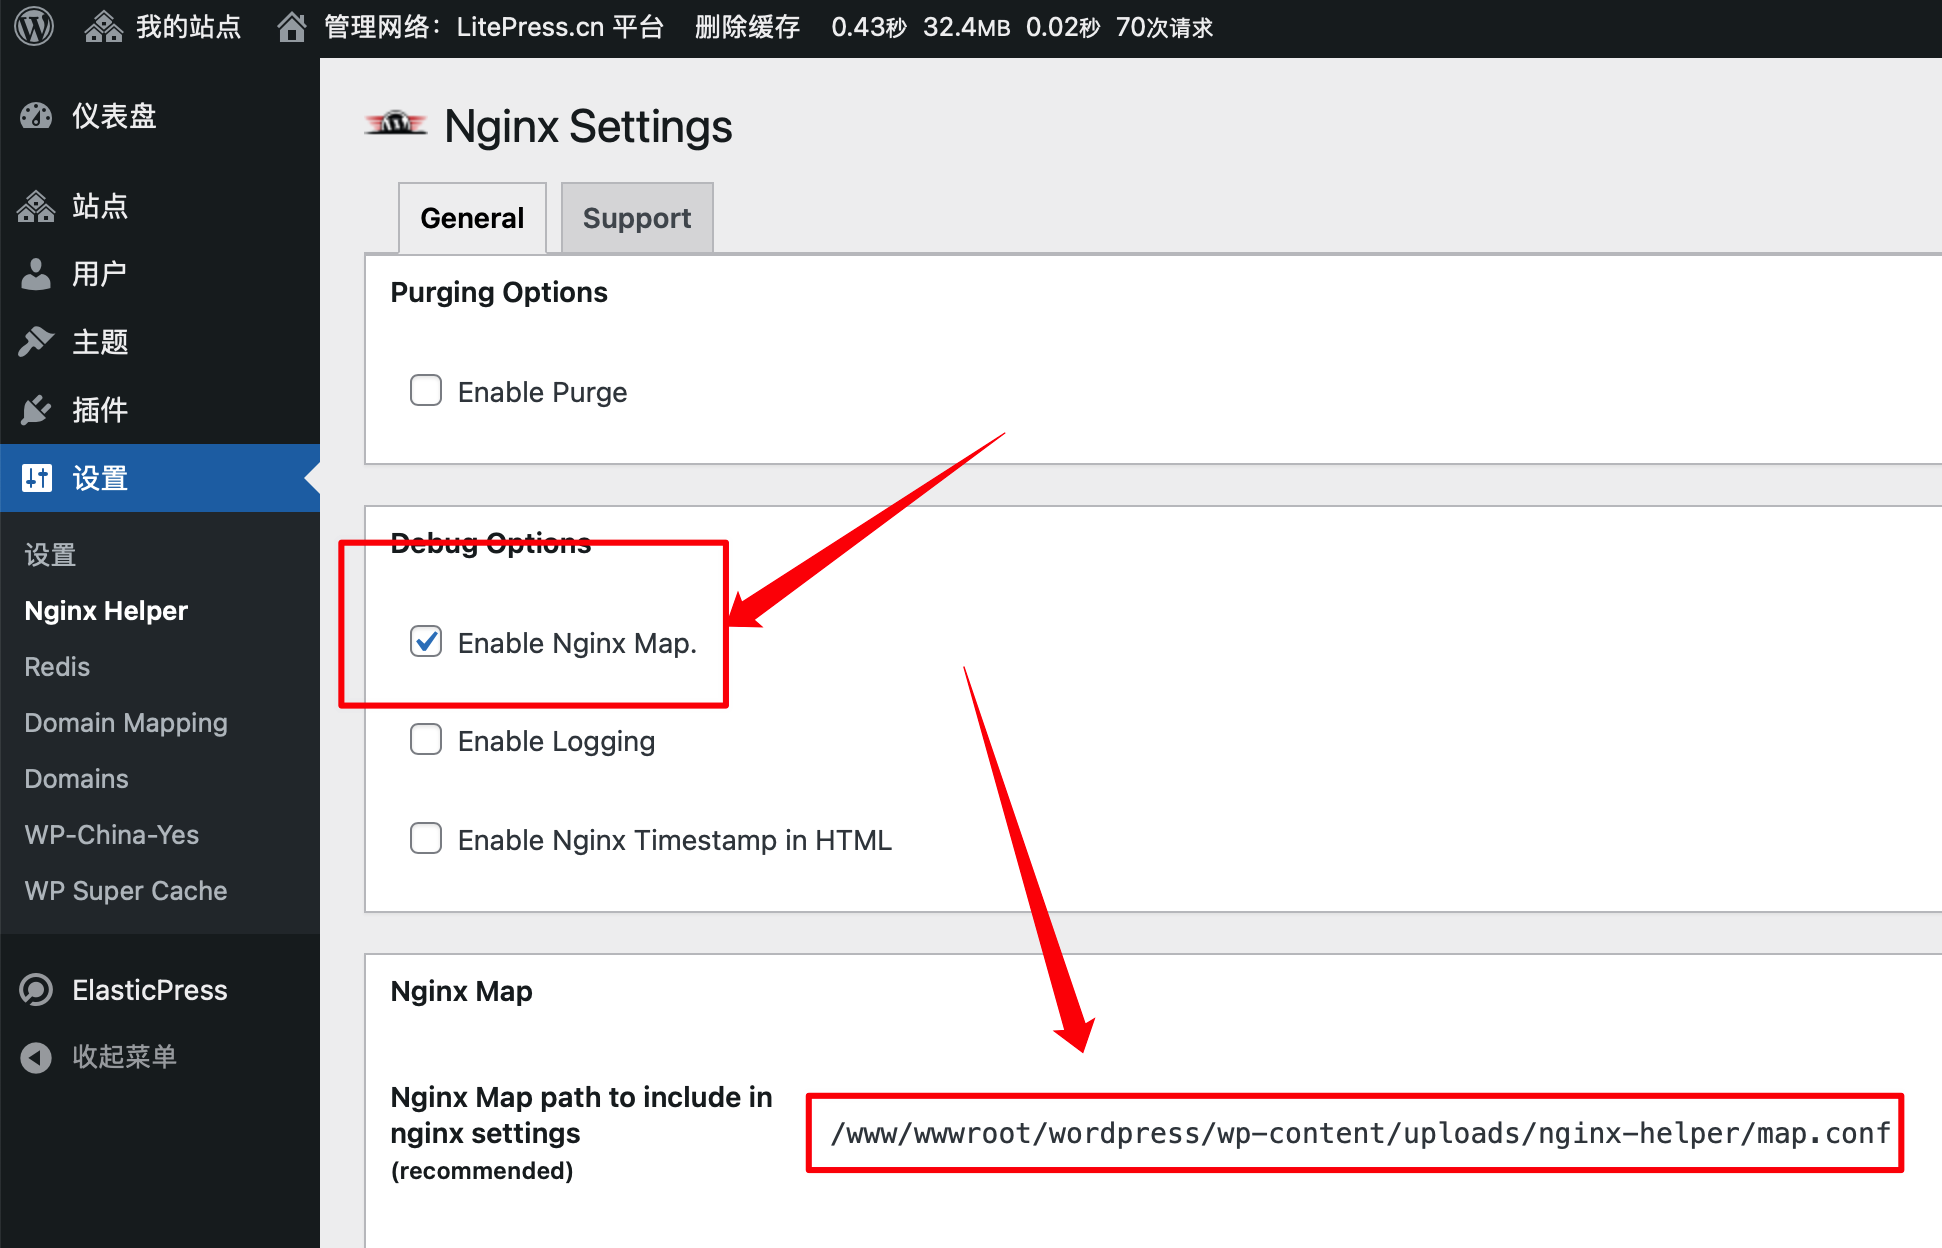Click the 站点 sites icon in sidebar

(36, 206)
